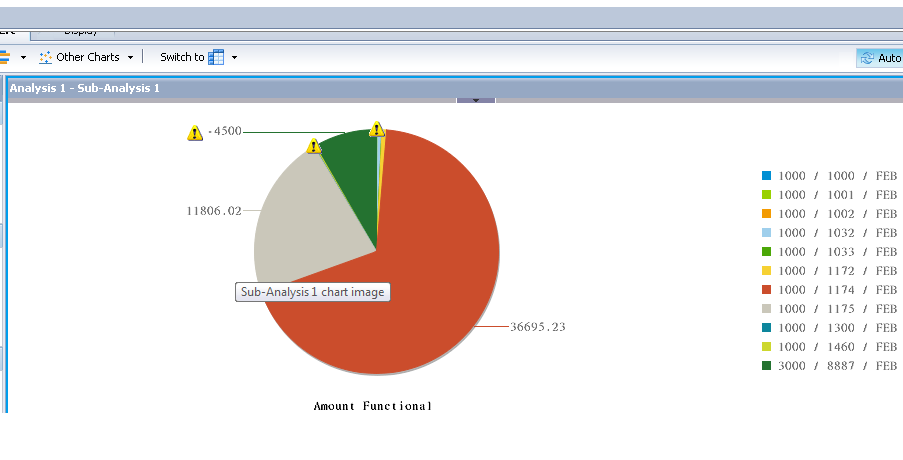This screenshot has height=460, width=903.
Task: Click legend text 1000 / 1300 / FEB
Action: pyautogui.click(x=838, y=328)
